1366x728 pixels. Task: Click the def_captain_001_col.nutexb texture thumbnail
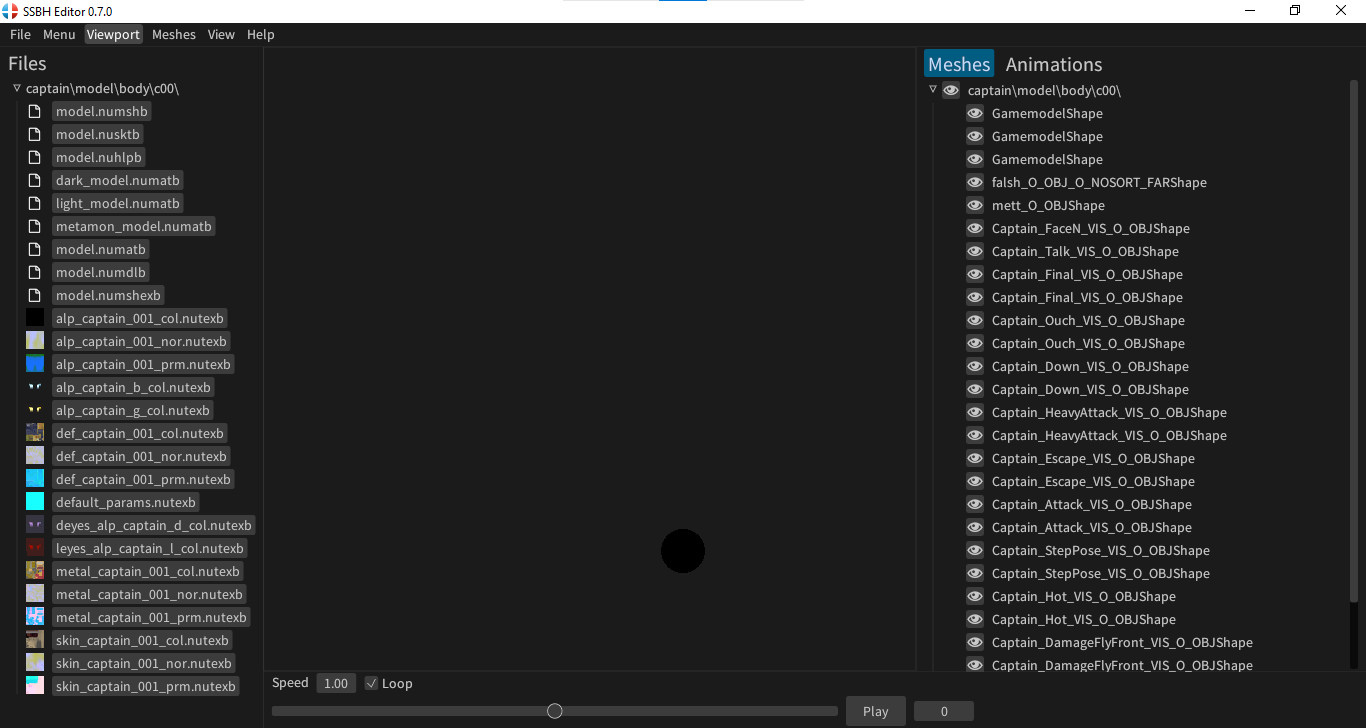[x=35, y=433]
